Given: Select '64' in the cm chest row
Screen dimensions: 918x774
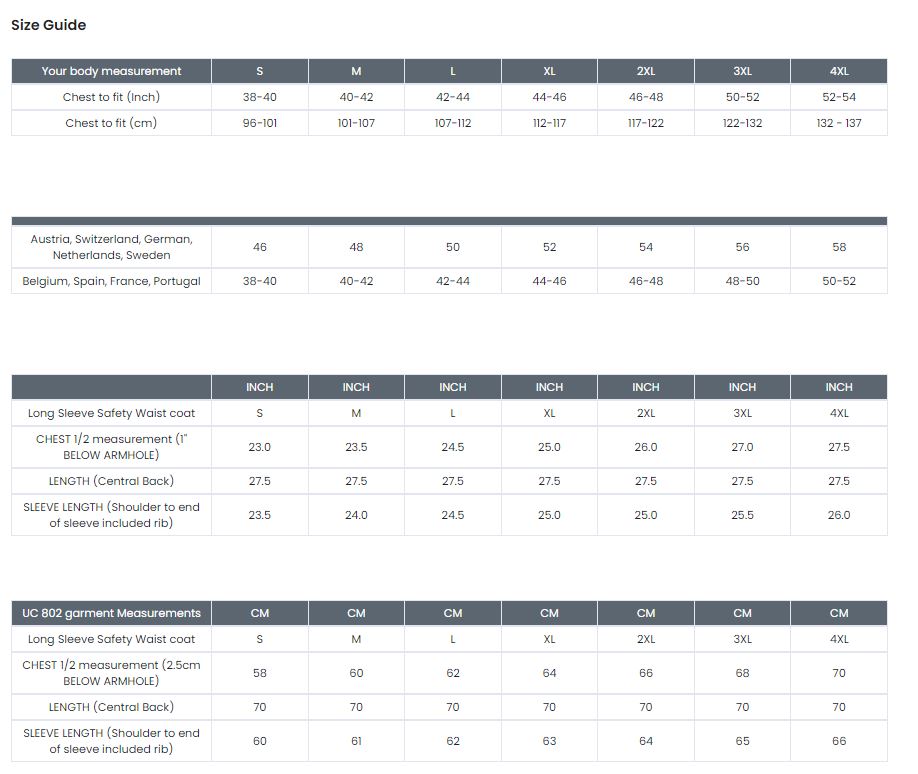Looking at the screenshot, I should click(x=549, y=673).
